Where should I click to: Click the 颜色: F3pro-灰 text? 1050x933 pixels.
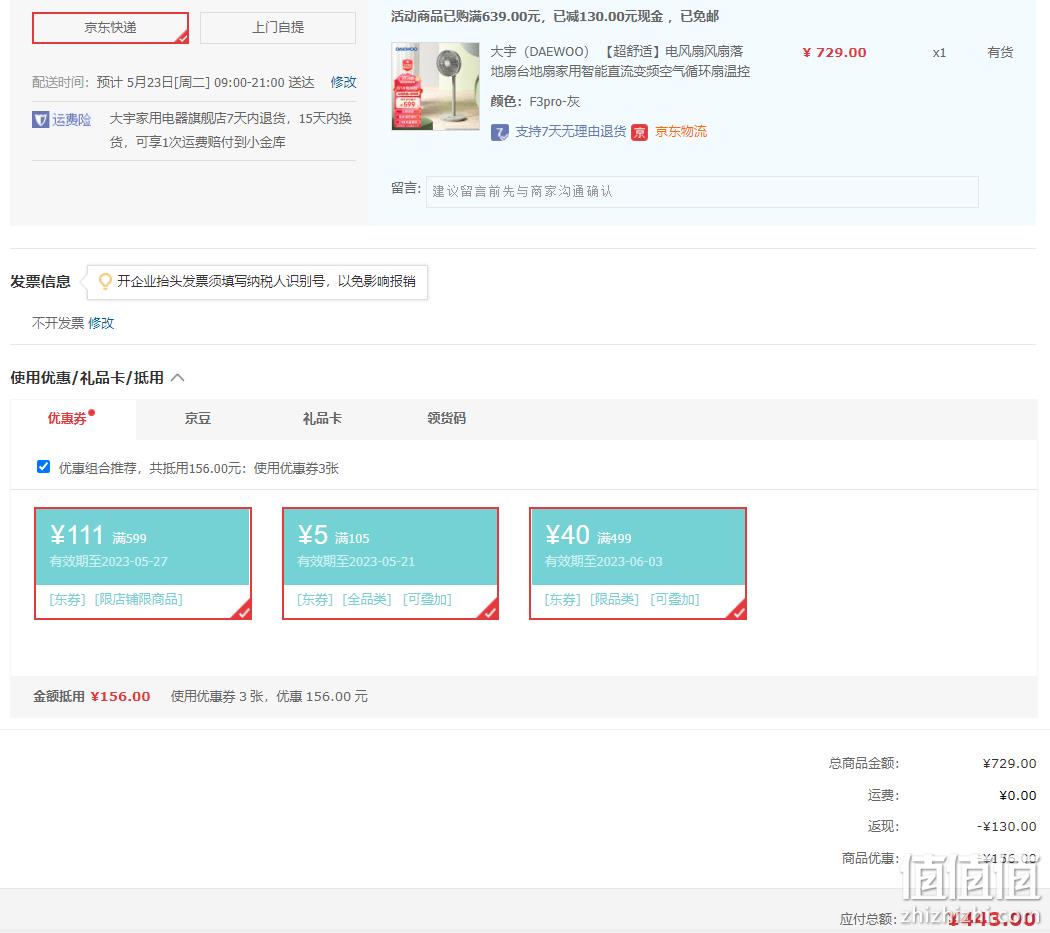(535, 102)
